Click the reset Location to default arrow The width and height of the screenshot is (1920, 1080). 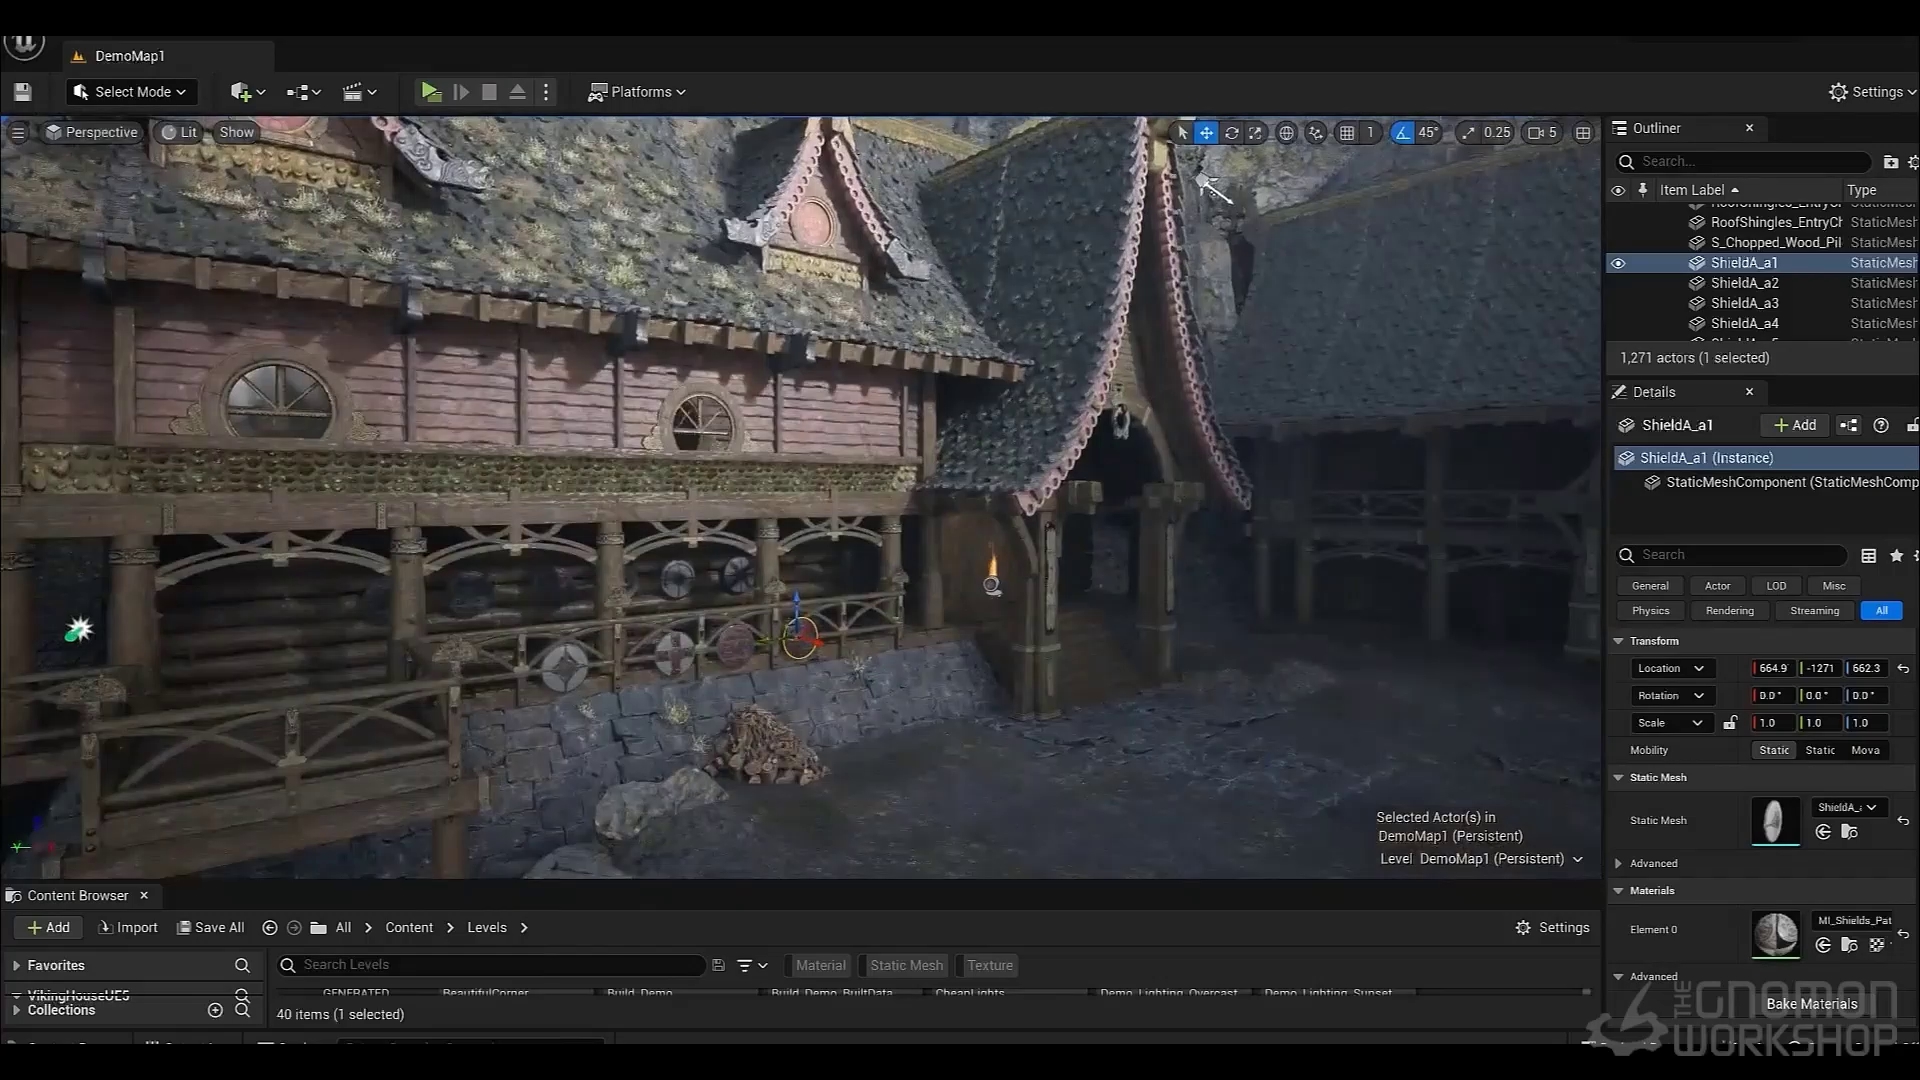(x=1903, y=668)
